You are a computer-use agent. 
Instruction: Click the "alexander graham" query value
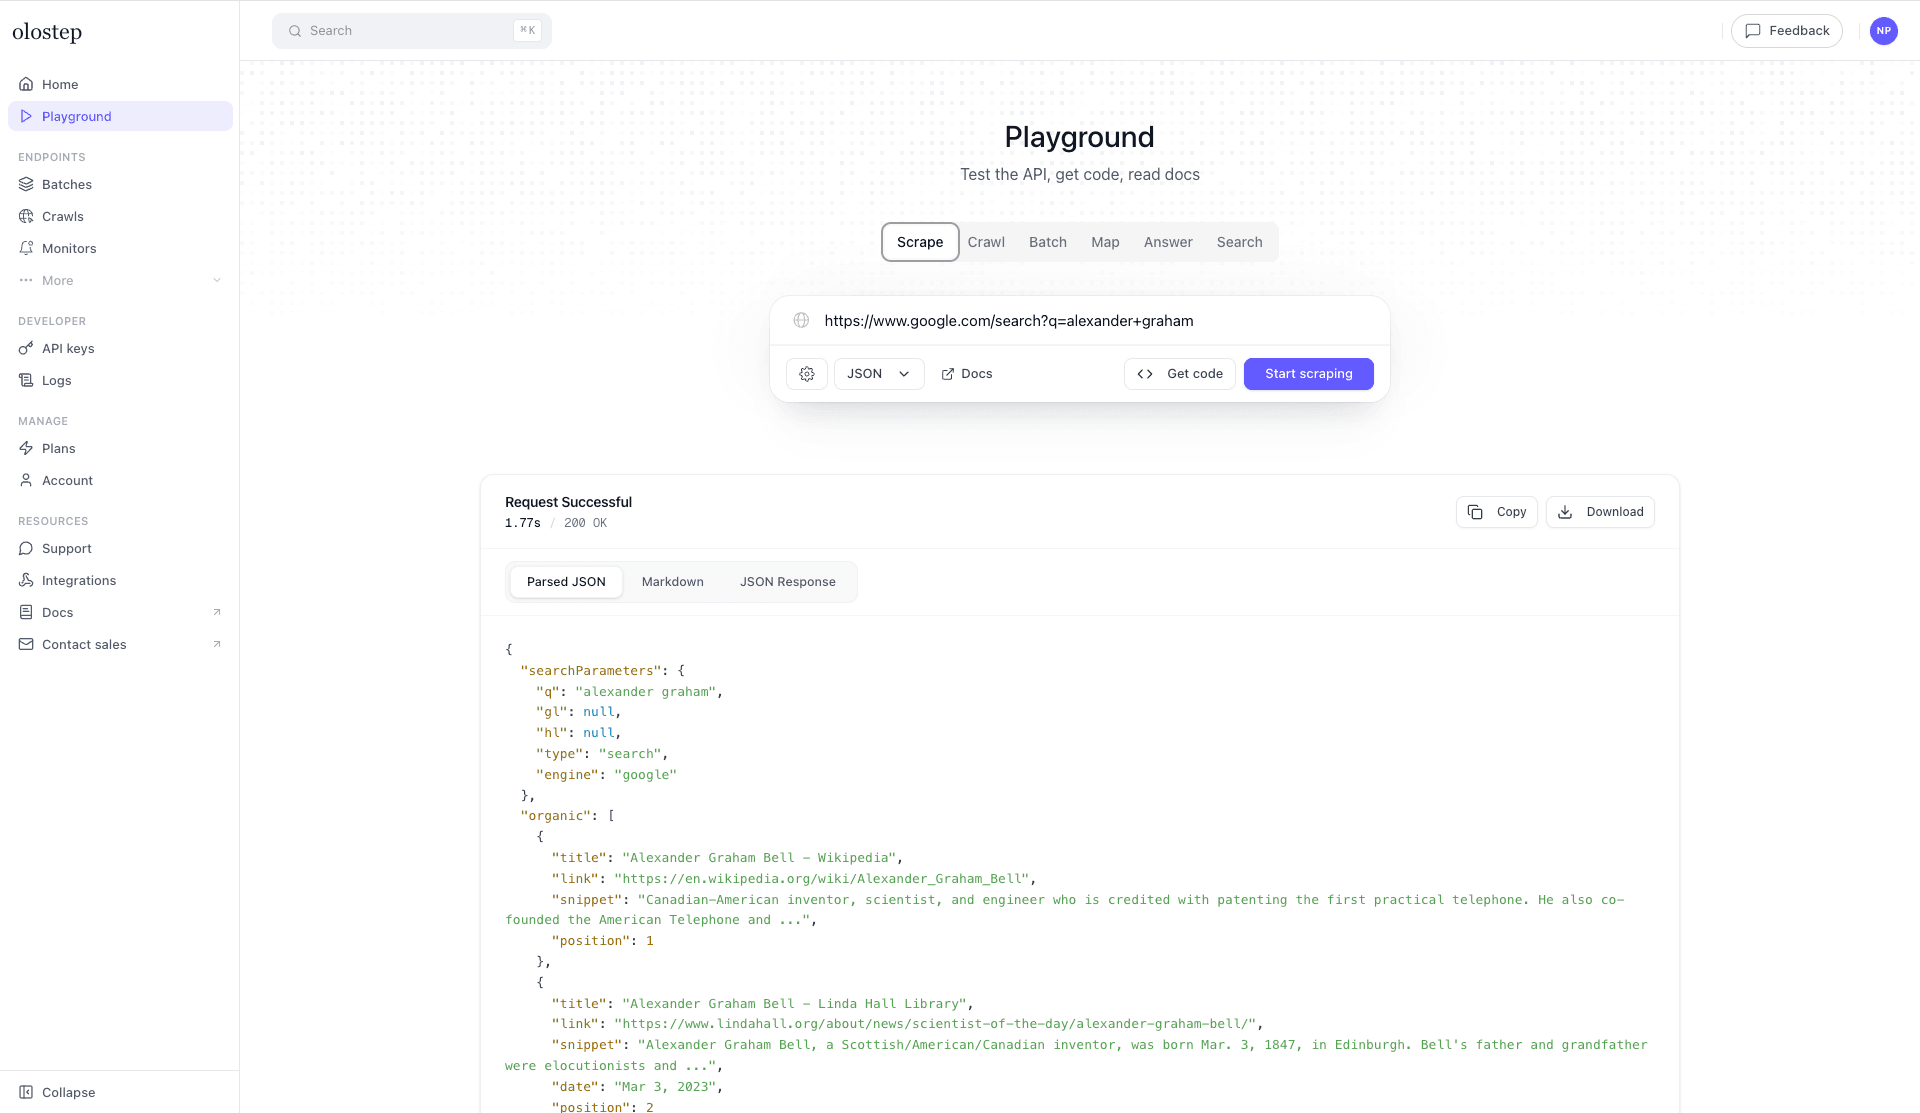coord(645,692)
